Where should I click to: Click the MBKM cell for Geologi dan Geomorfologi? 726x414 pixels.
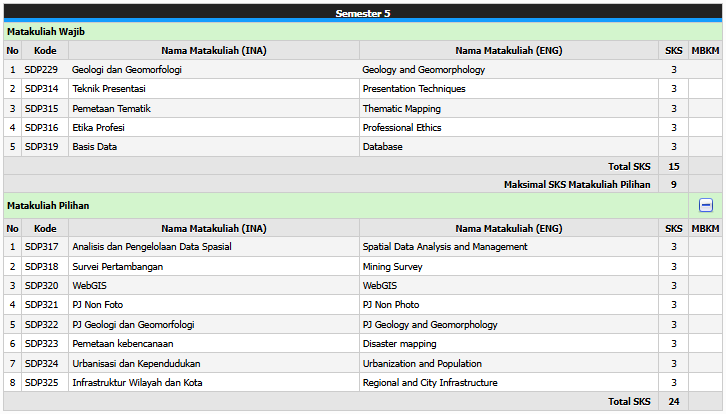704,70
